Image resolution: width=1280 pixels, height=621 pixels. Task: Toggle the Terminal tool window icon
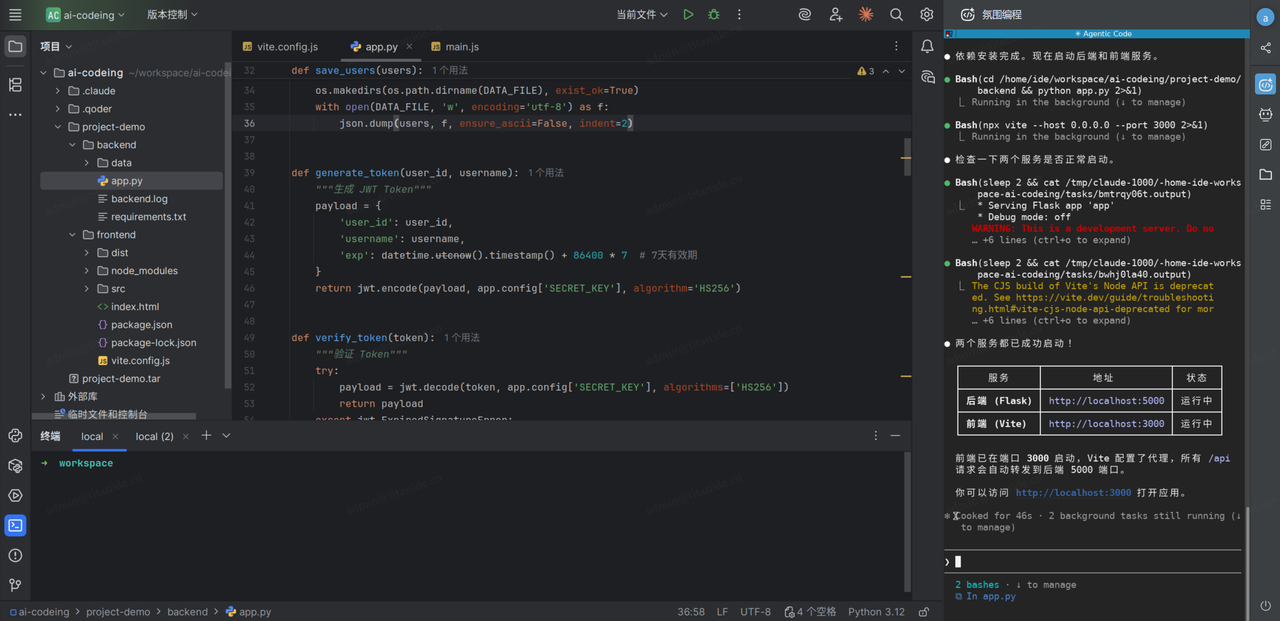coord(15,525)
